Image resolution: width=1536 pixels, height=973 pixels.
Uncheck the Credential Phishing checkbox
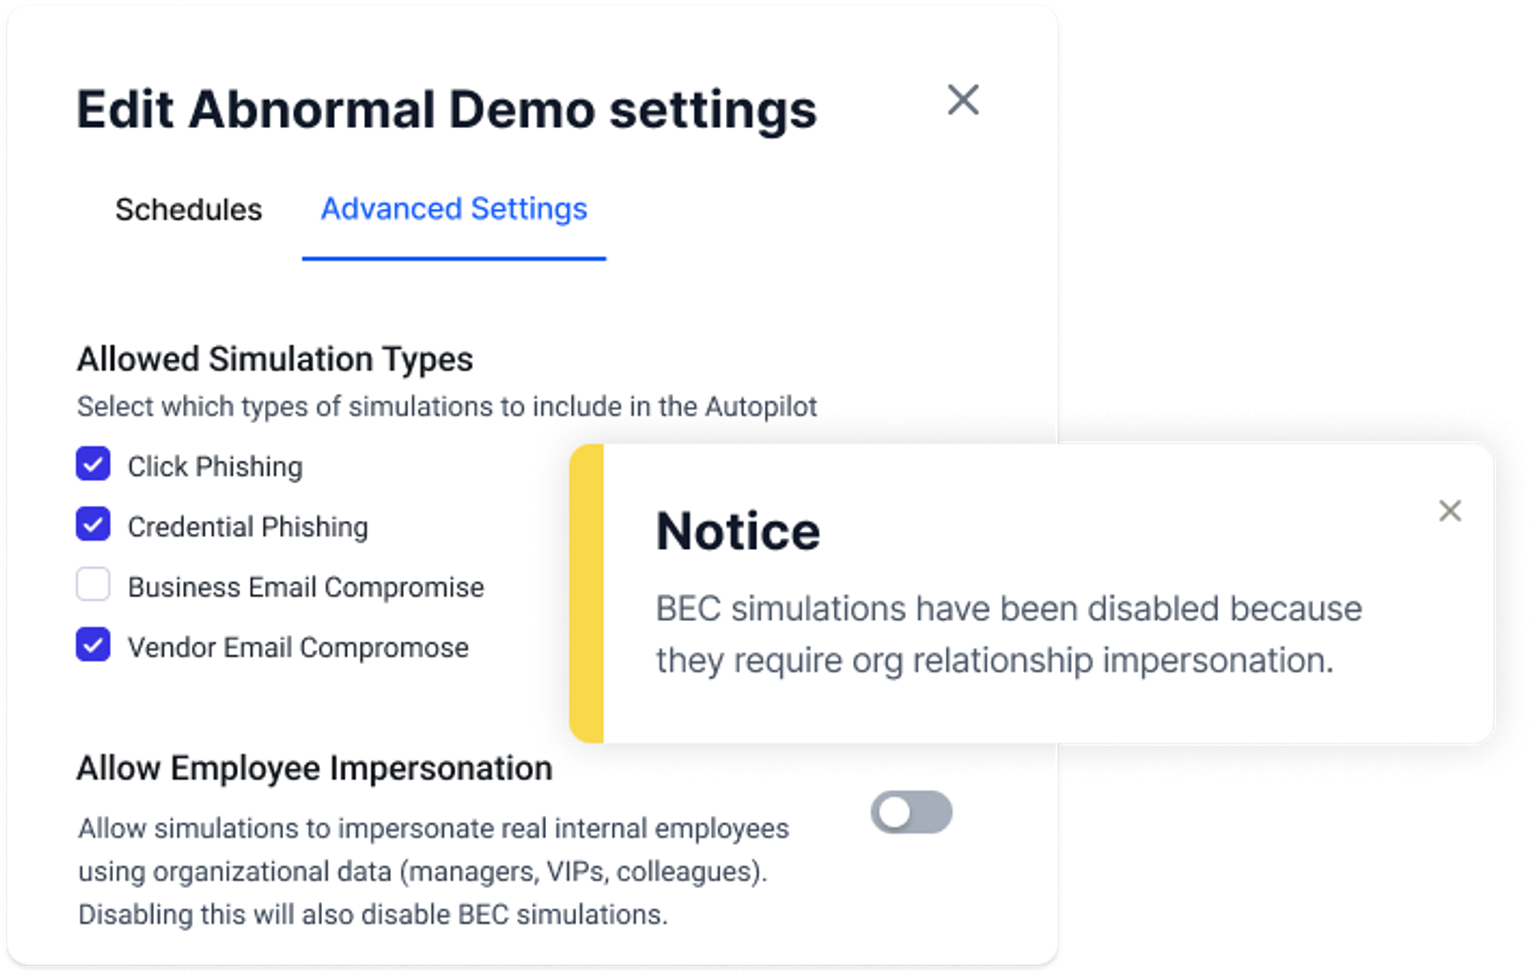(x=93, y=524)
